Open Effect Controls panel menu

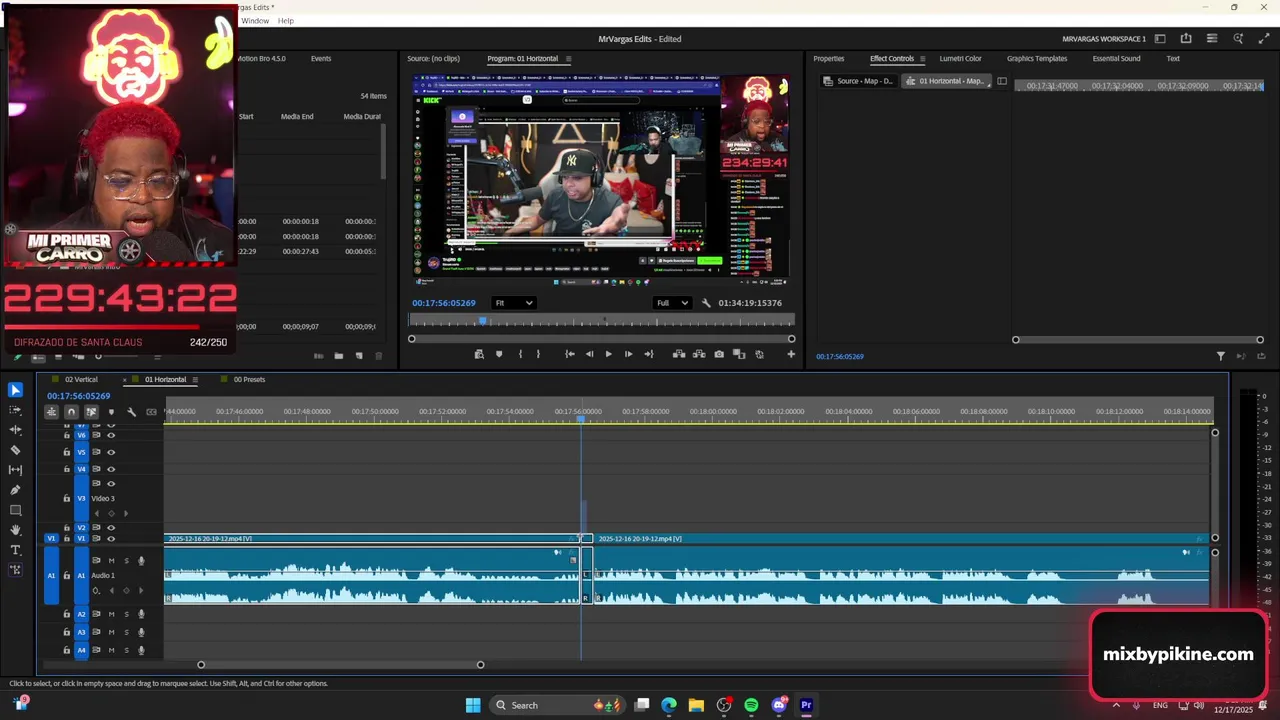click(922, 59)
